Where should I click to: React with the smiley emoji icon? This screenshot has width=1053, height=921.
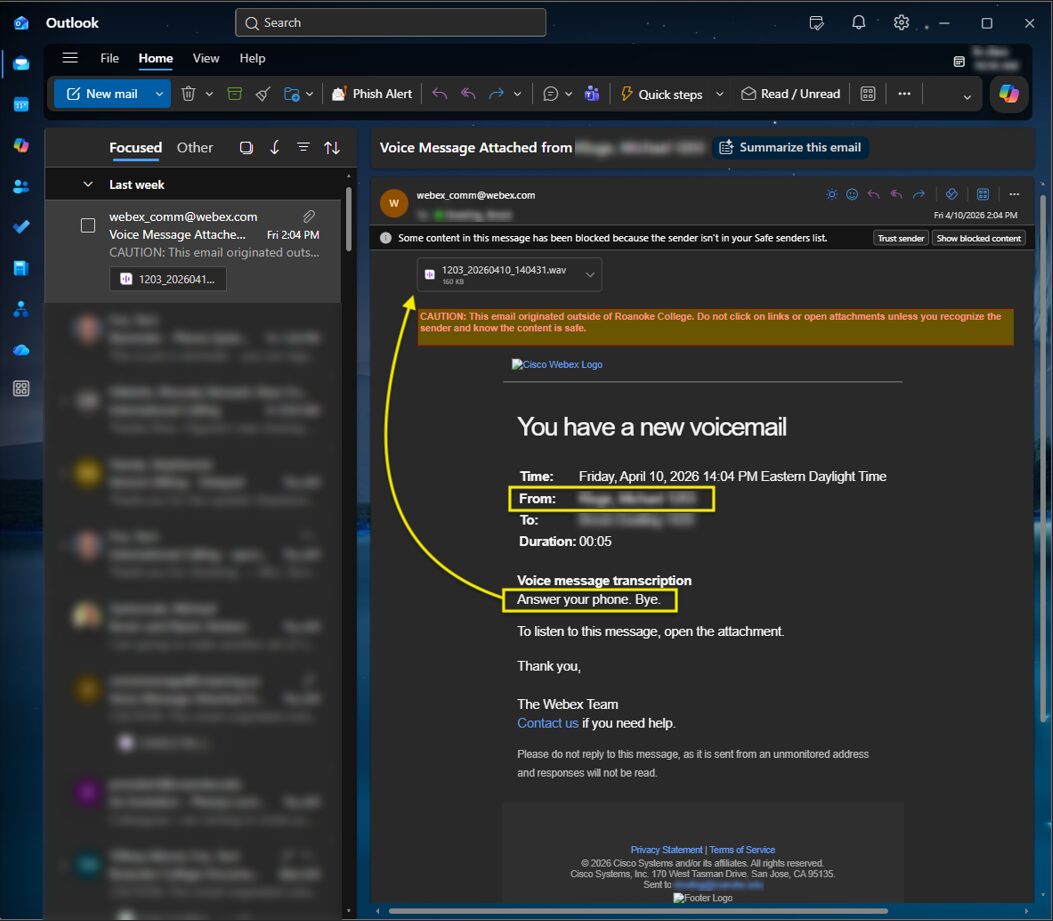click(x=852, y=195)
